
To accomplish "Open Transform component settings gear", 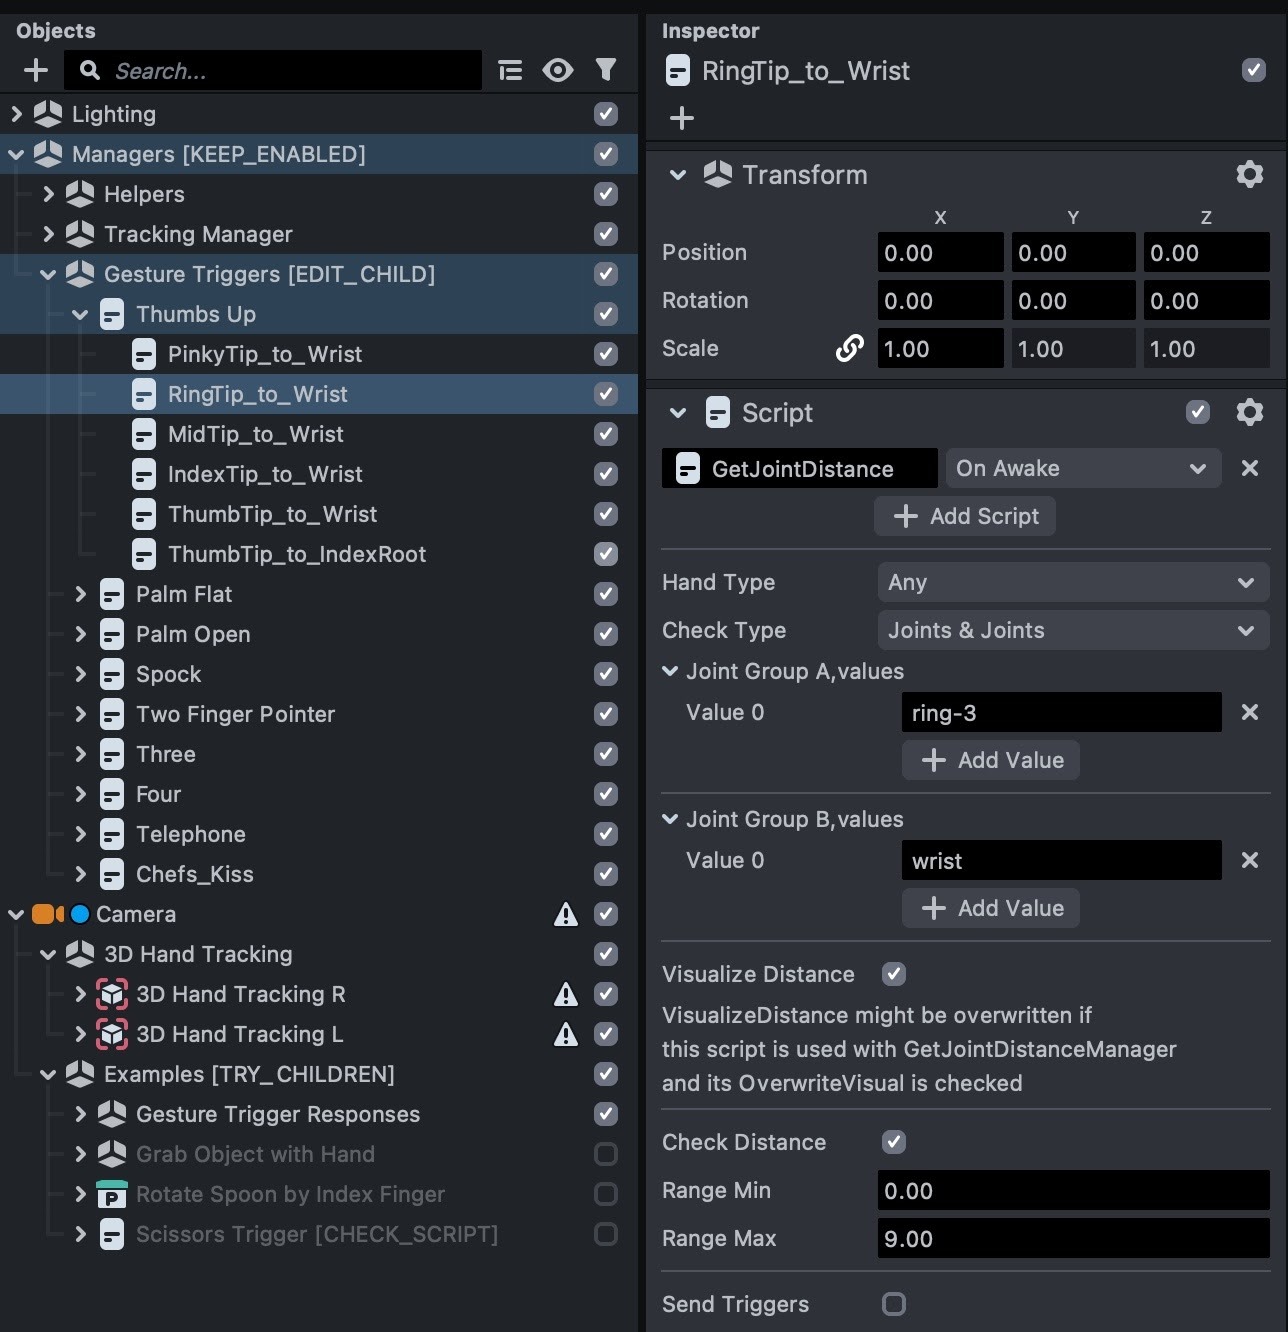I will tap(1249, 175).
